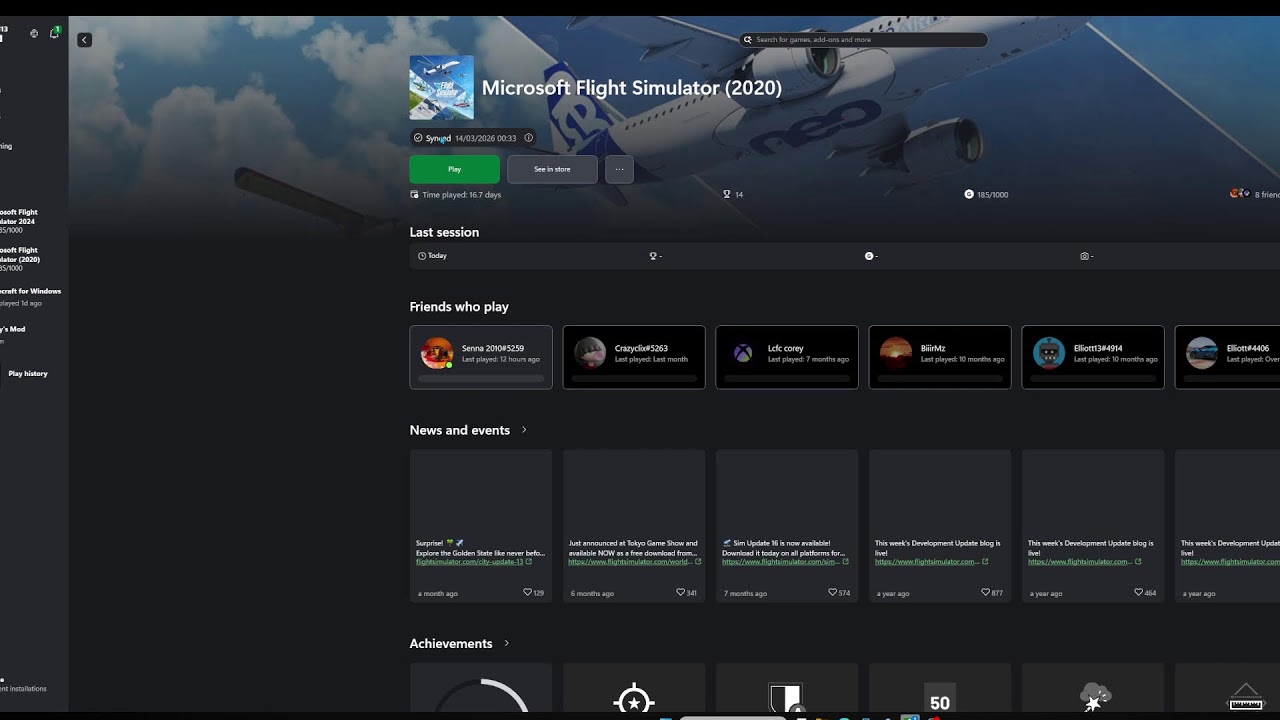
Task: Open Senna 2010#5259 avatar
Action: click(x=437, y=353)
